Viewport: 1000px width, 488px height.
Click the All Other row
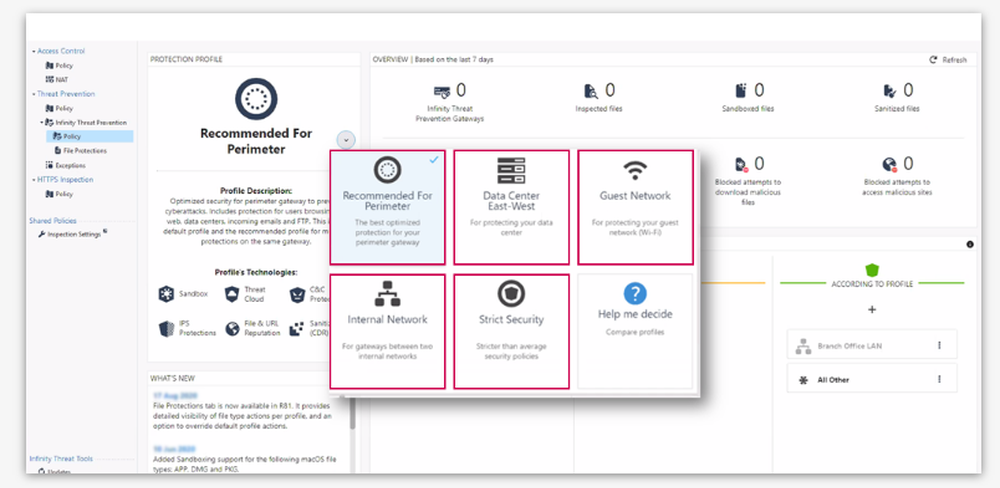coord(872,378)
